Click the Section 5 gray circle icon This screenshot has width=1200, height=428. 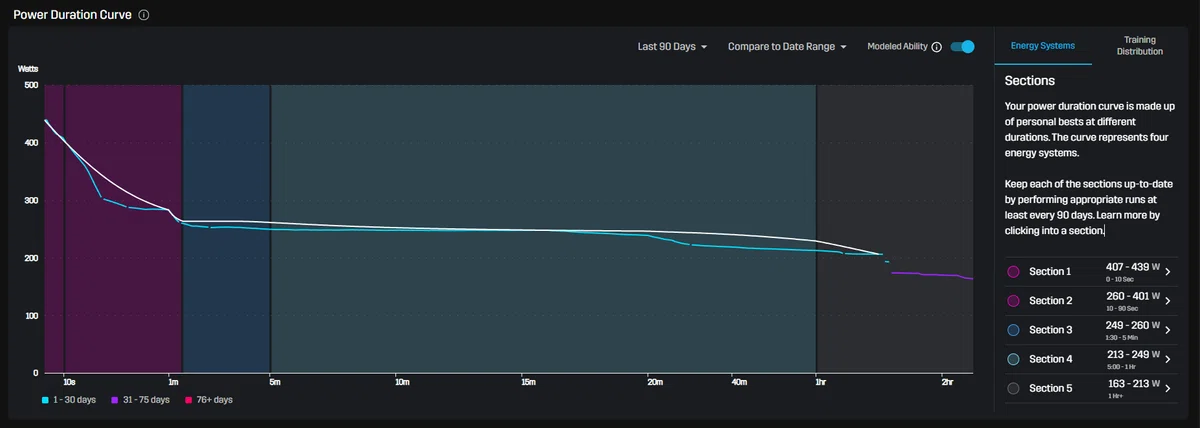1013,388
